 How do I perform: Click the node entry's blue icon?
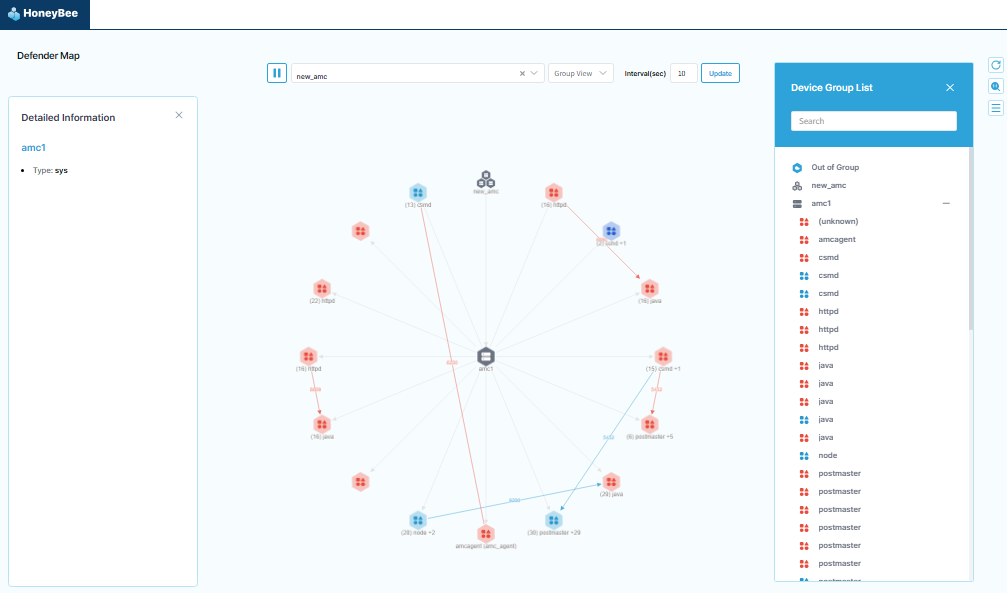804,456
